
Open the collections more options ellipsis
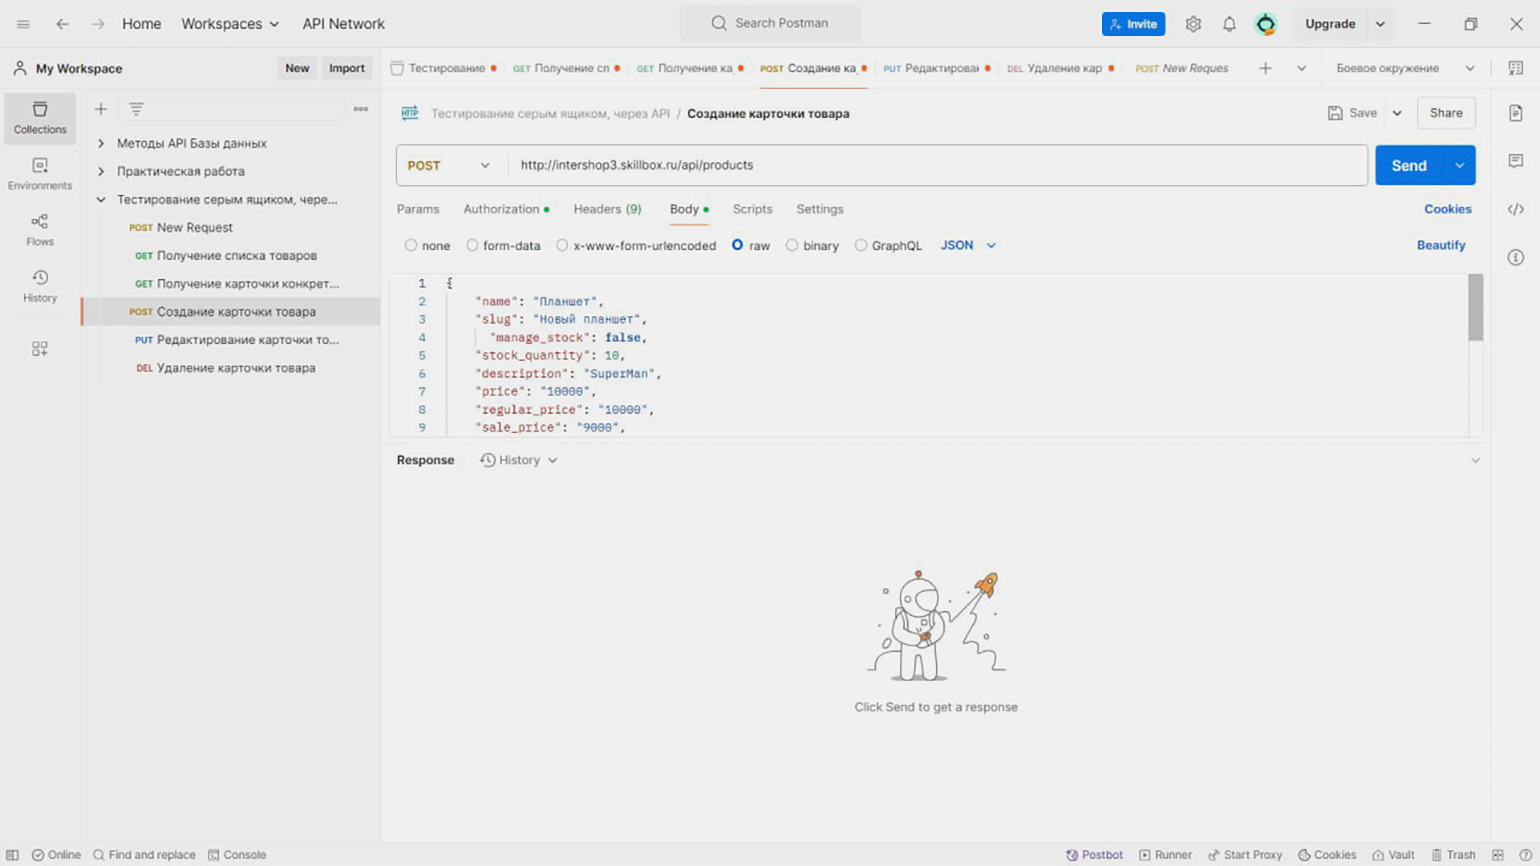point(361,109)
